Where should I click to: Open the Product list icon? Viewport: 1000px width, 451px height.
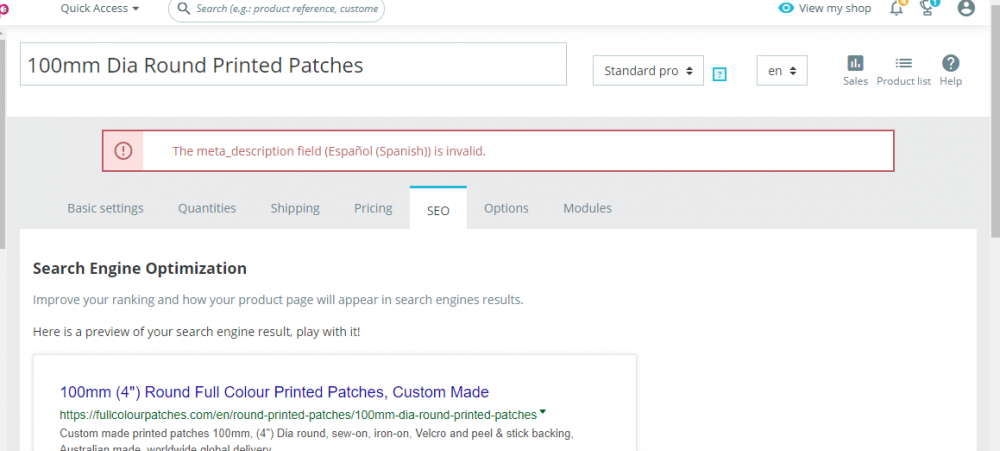[903, 63]
